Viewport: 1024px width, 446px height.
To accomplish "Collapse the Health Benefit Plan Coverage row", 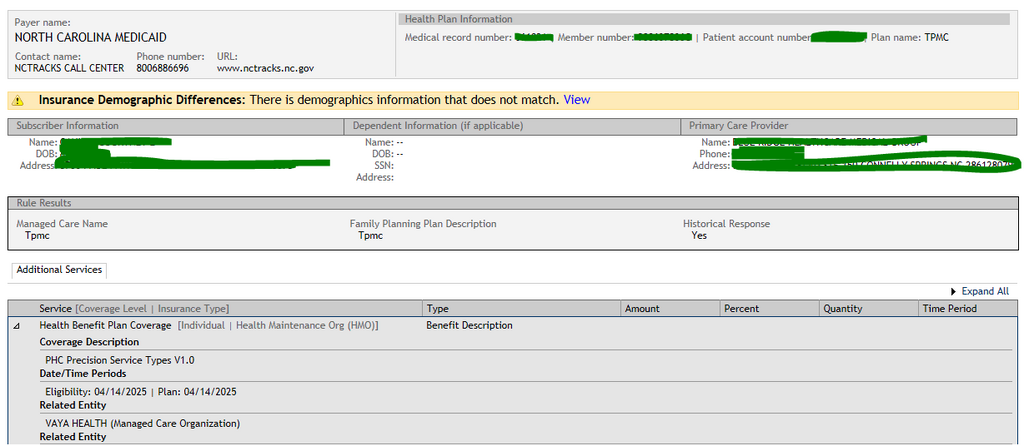I will pos(18,326).
